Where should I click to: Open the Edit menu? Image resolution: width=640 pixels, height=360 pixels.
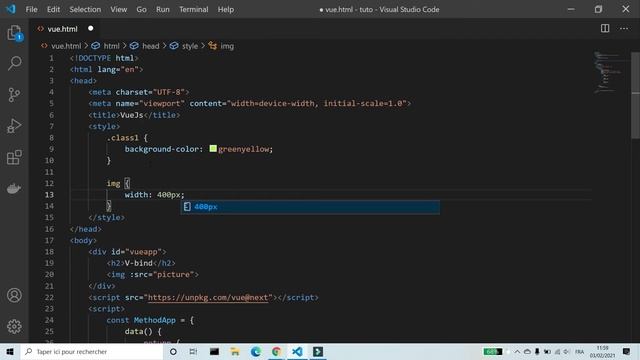point(53,9)
